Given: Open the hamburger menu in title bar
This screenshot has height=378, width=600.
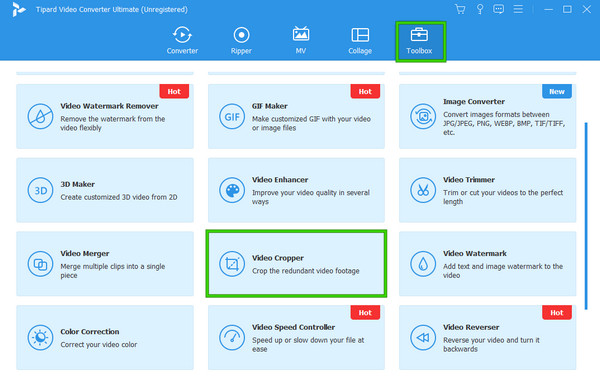Looking at the screenshot, I should tap(518, 9).
